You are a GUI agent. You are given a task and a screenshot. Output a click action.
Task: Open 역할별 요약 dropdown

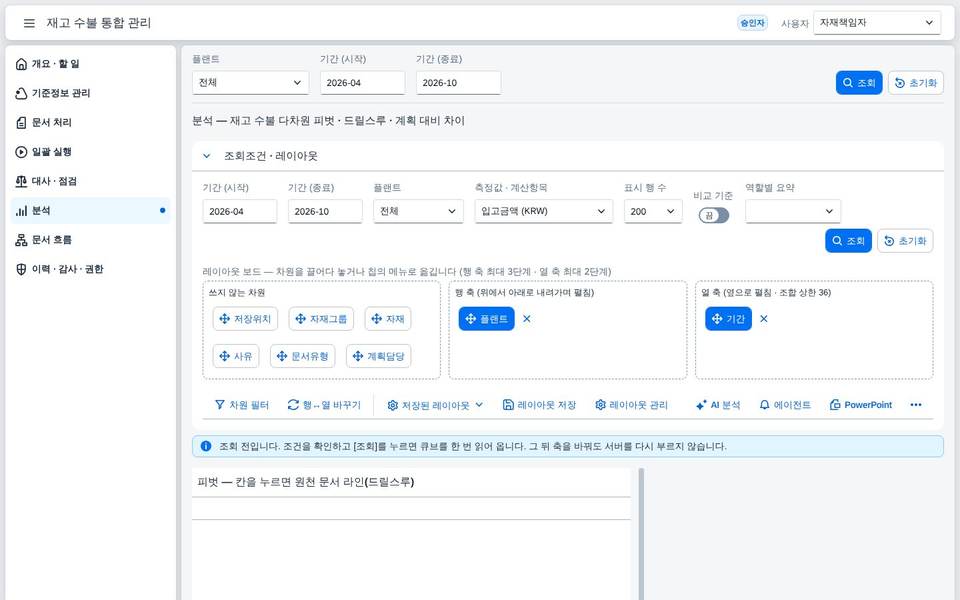point(793,211)
